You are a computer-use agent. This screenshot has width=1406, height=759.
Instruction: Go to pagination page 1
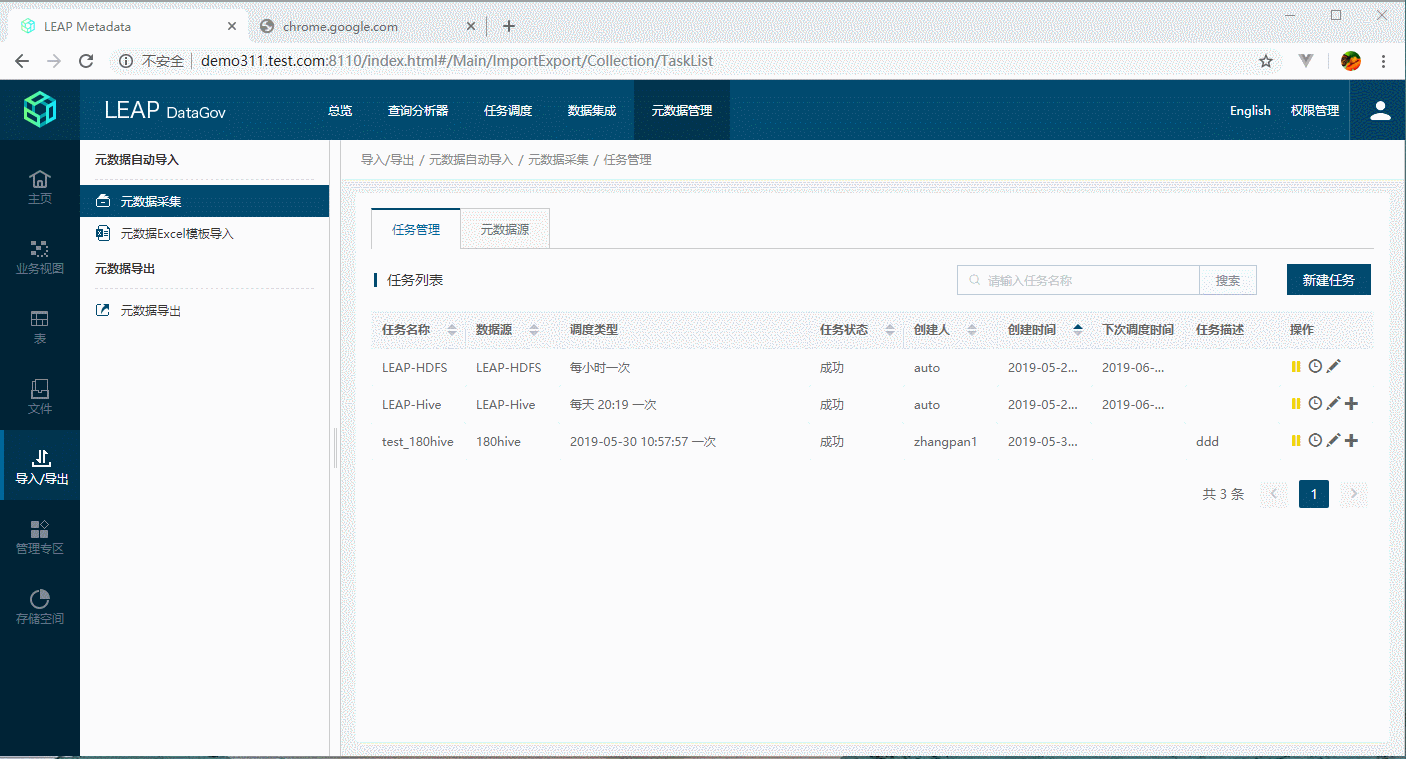click(1314, 493)
